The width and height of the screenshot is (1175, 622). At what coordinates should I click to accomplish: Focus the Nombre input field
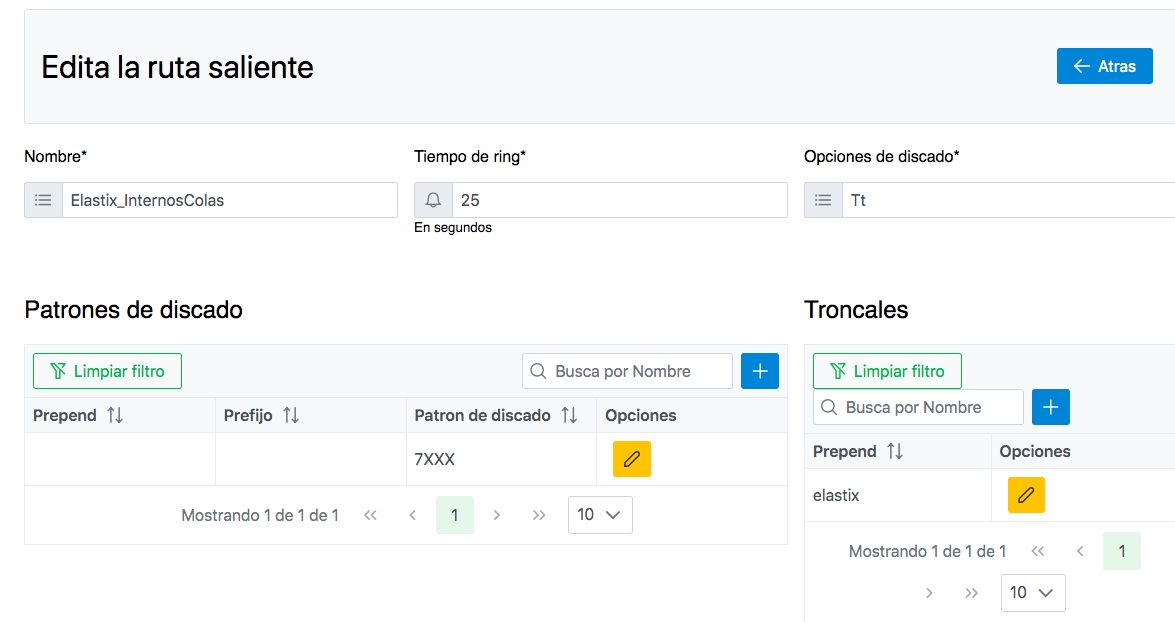coord(229,200)
